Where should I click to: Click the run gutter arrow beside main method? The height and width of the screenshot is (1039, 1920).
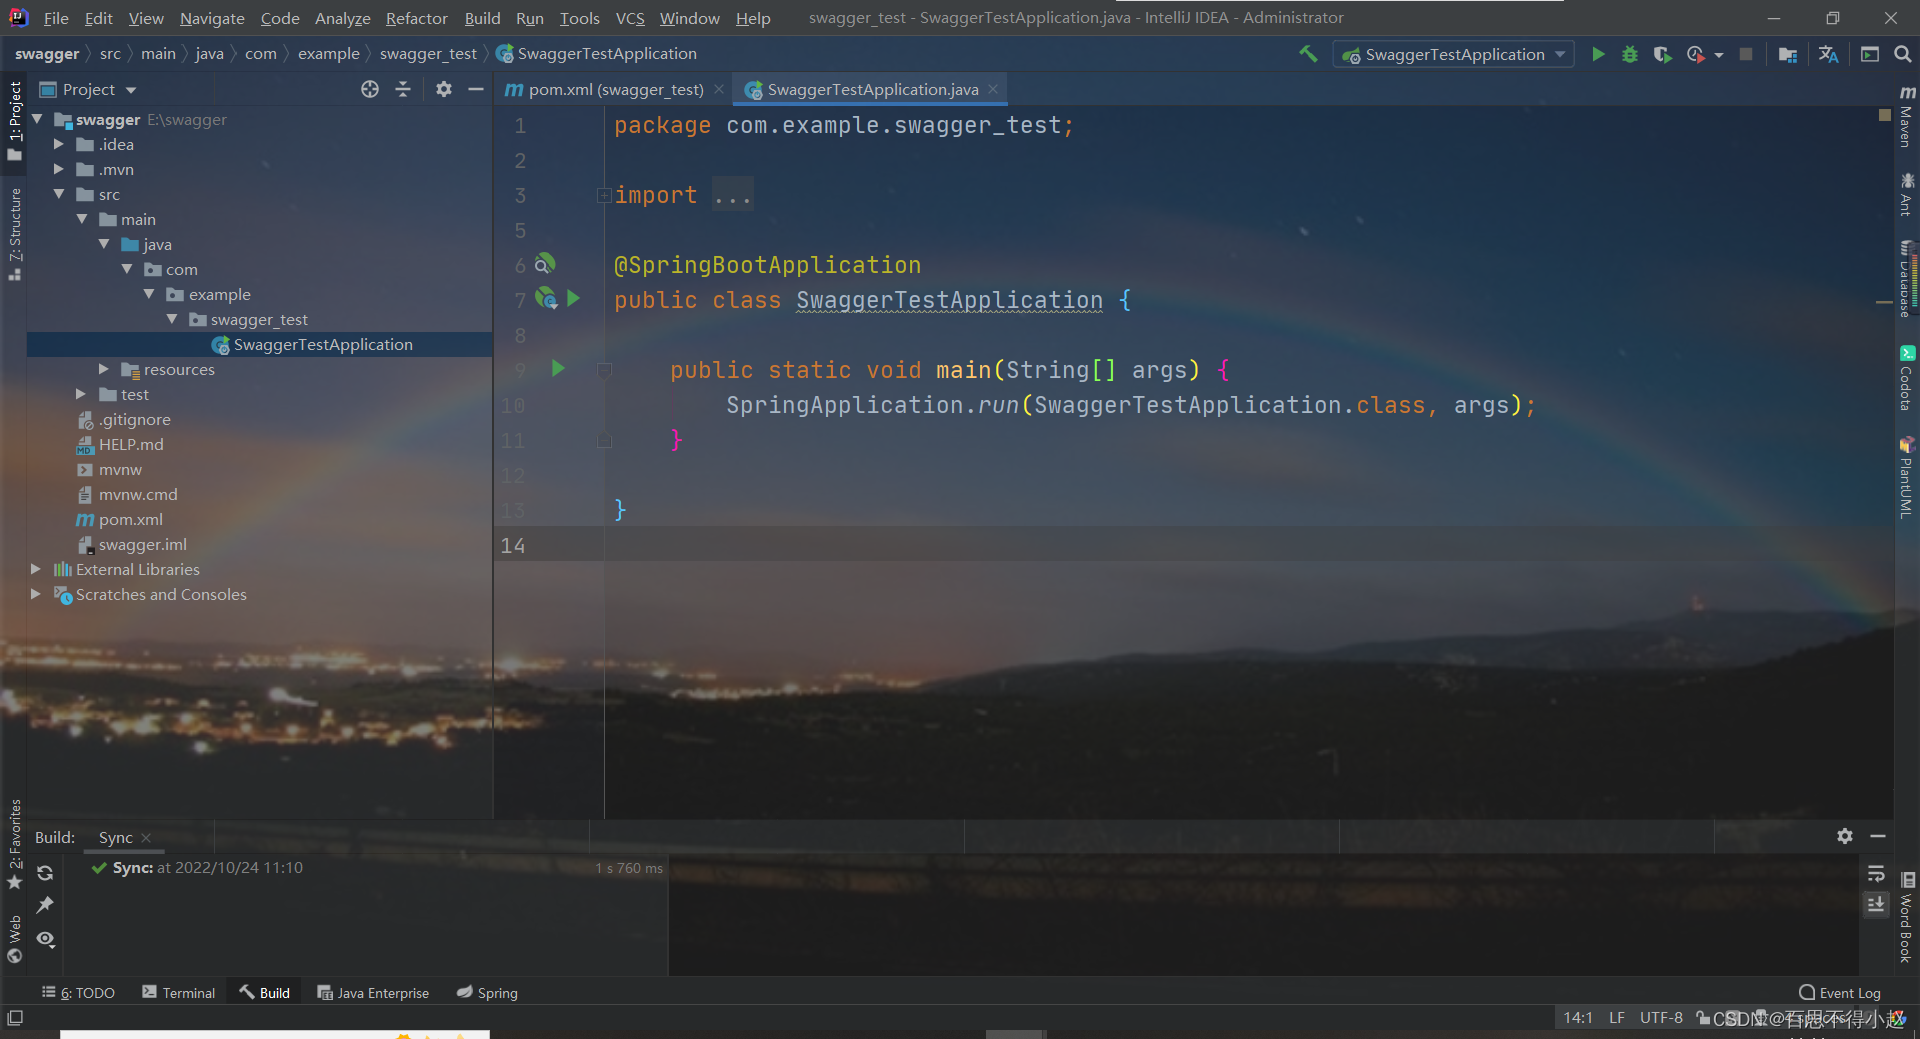[x=558, y=369]
